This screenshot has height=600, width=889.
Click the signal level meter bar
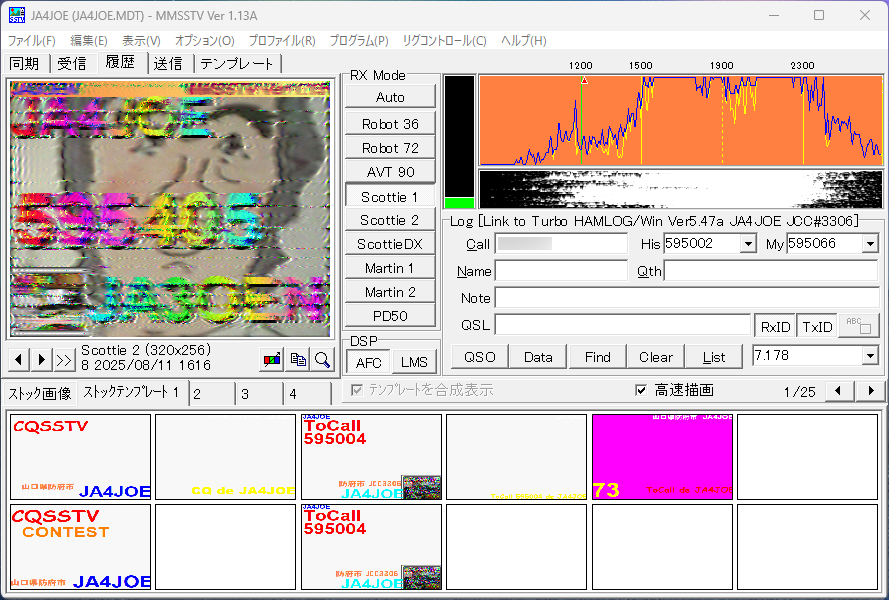pyautogui.click(x=459, y=142)
